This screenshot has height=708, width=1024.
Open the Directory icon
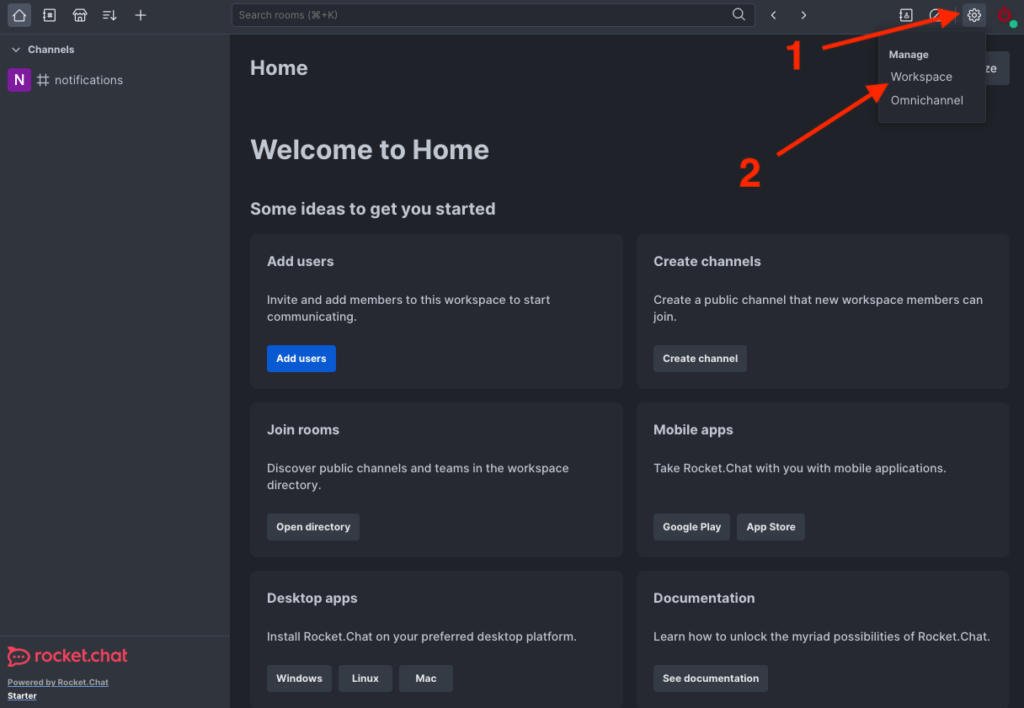[x=49, y=15]
